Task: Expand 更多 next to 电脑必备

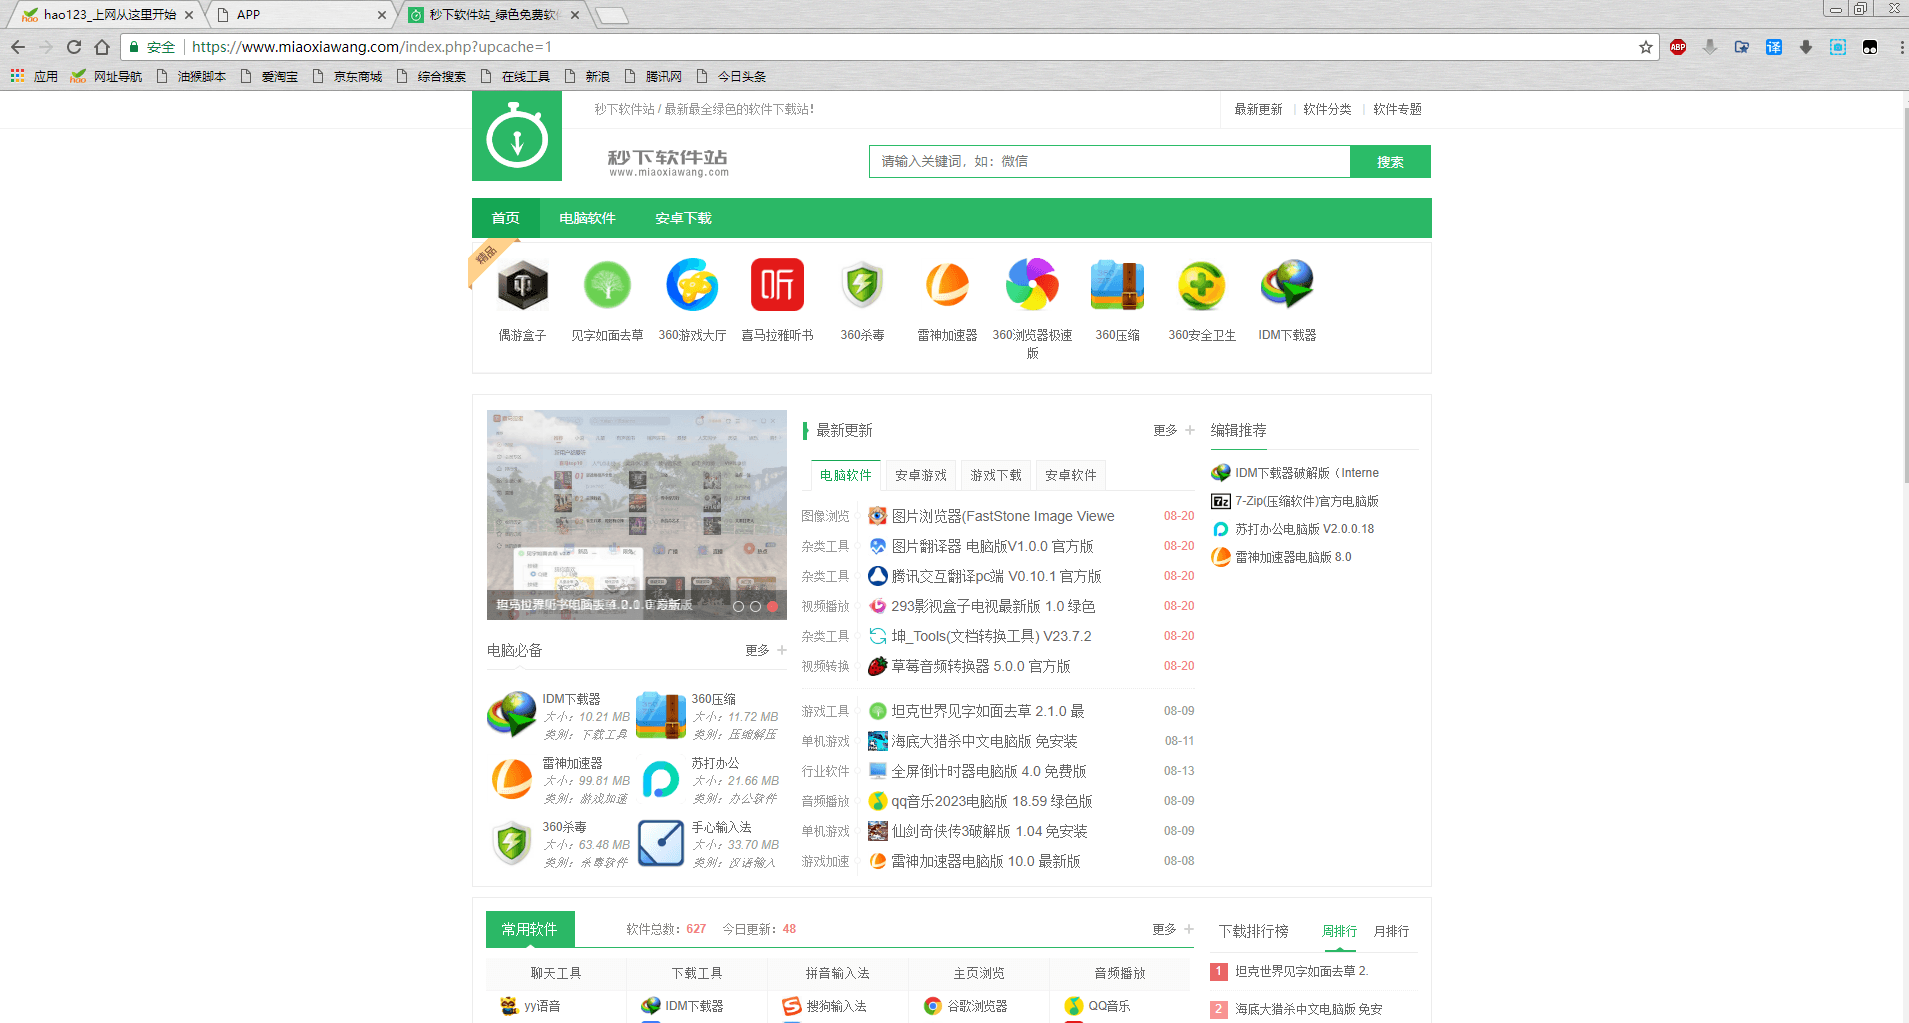Action: [x=765, y=650]
